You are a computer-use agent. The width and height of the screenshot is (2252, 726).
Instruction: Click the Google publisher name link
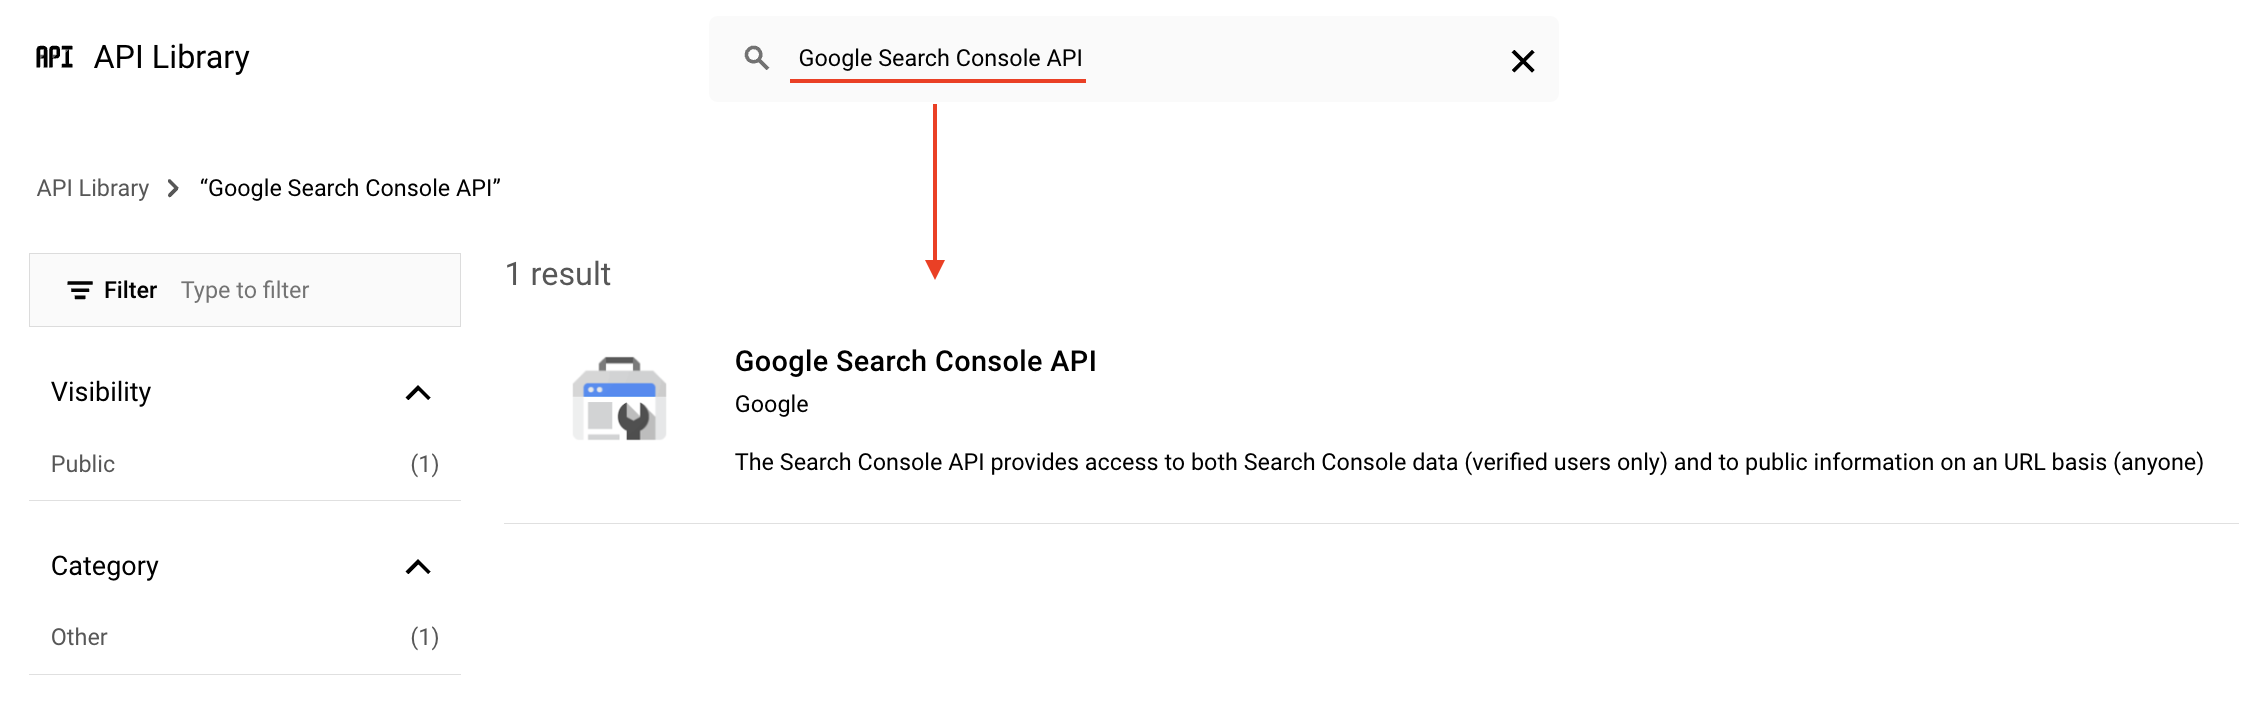click(x=770, y=404)
